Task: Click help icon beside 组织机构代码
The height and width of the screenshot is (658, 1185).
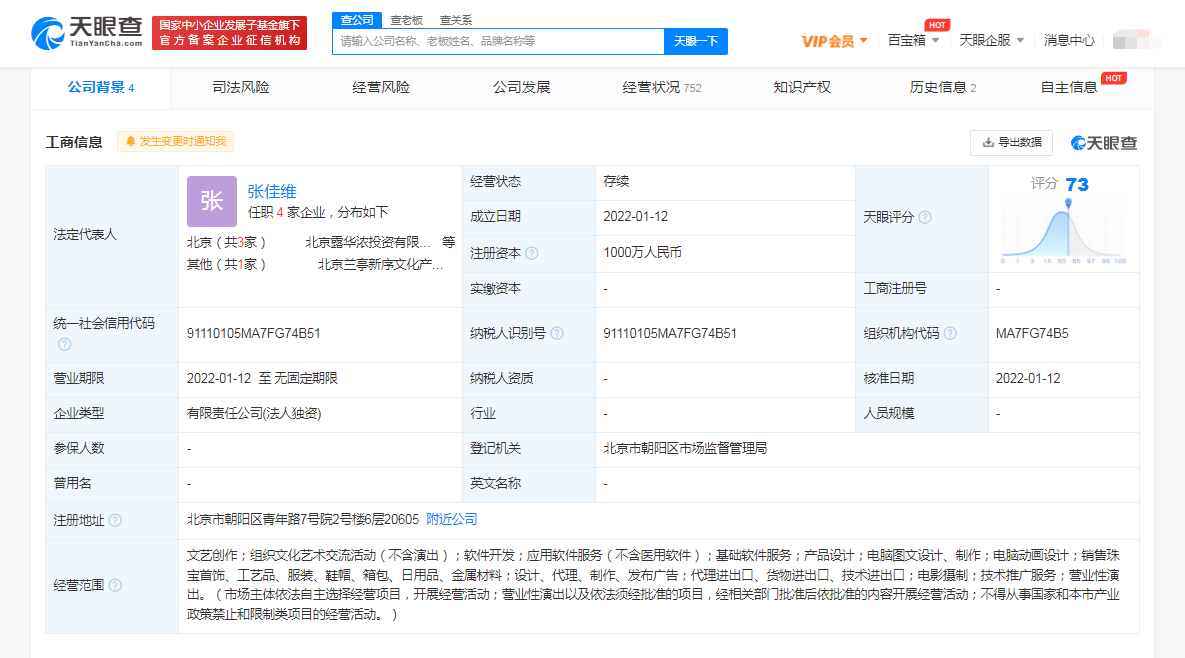Action: point(951,333)
